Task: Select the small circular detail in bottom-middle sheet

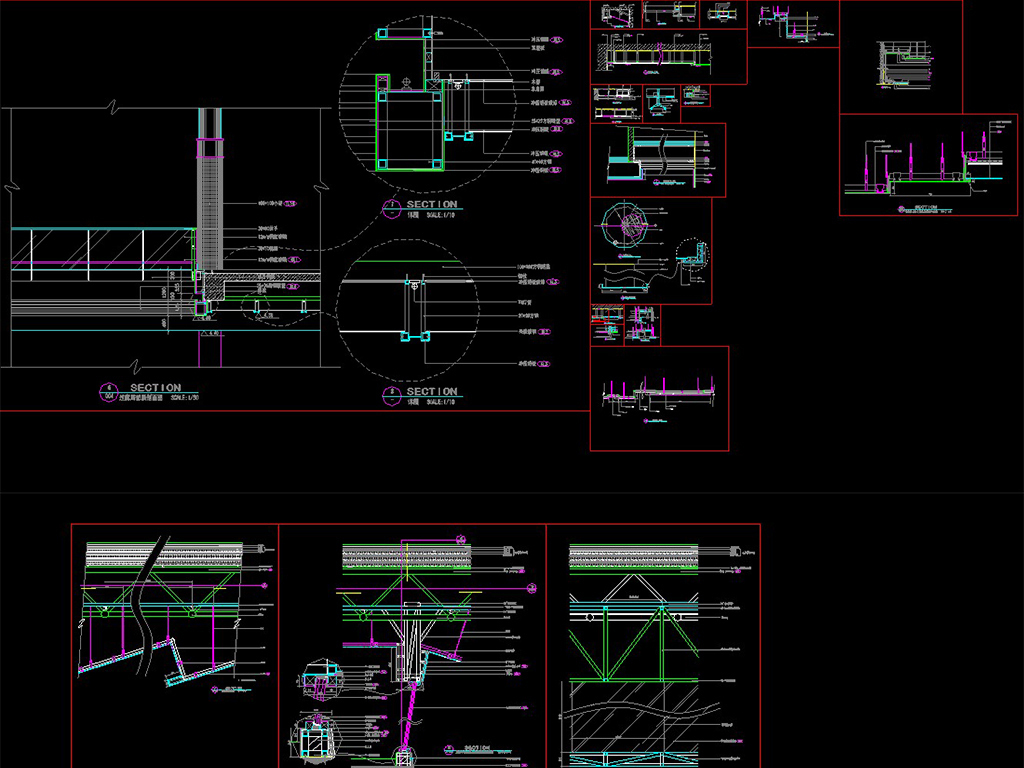Action: (320, 678)
